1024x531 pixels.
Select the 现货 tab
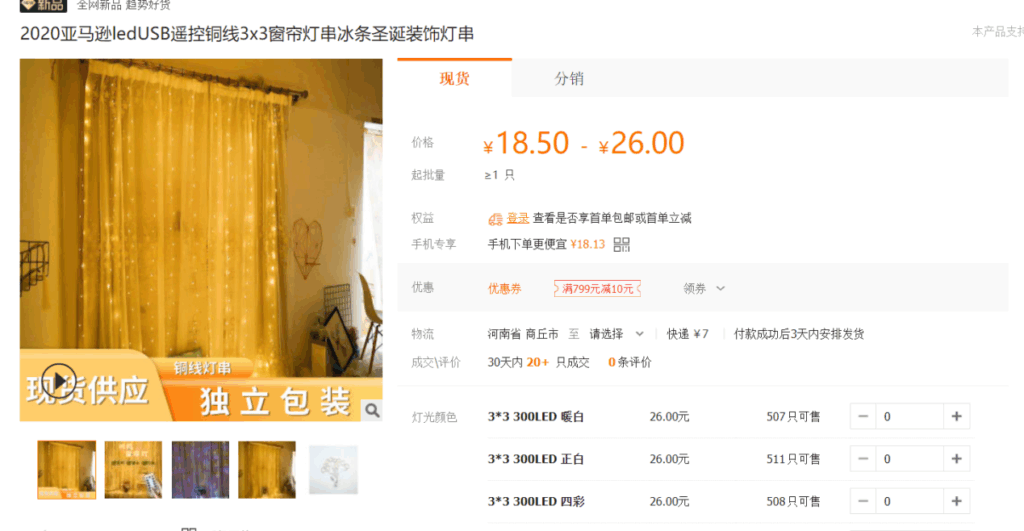click(x=455, y=78)
